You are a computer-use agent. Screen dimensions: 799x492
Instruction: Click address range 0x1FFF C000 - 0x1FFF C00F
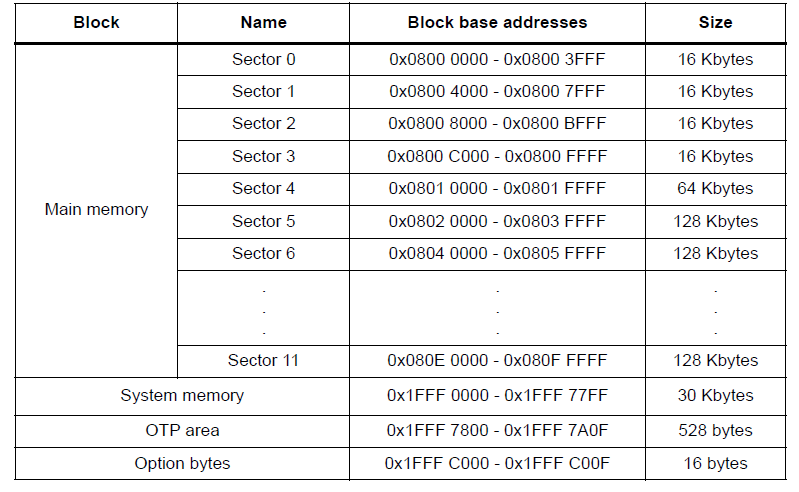(x=497, y=463)
